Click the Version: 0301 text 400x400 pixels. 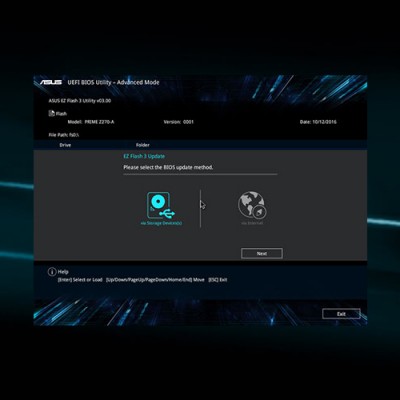click(179, 122)
